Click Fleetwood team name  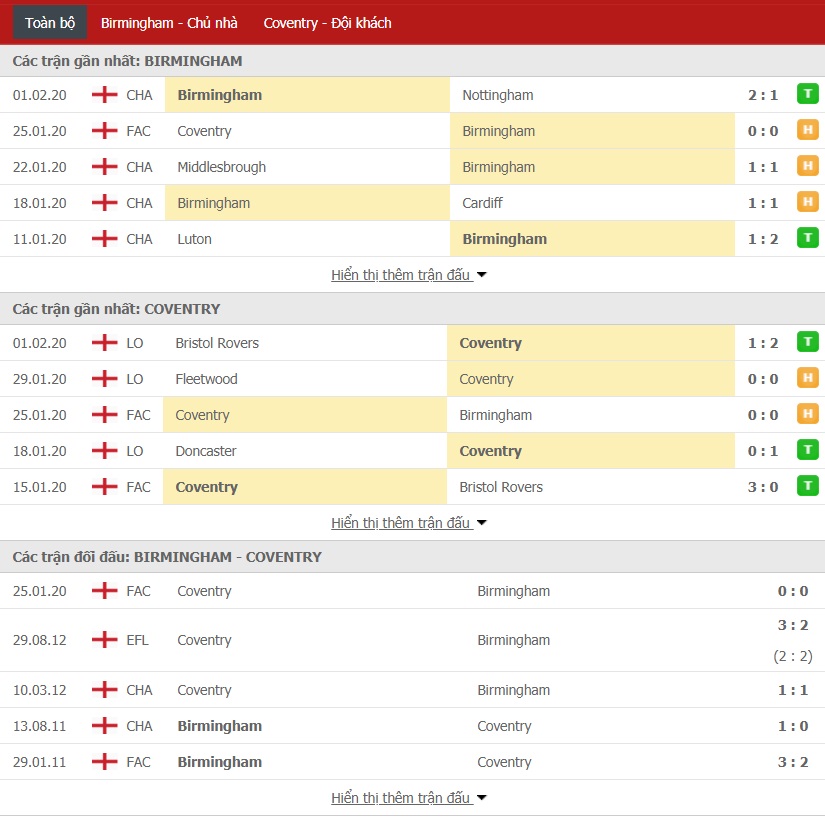206,379
